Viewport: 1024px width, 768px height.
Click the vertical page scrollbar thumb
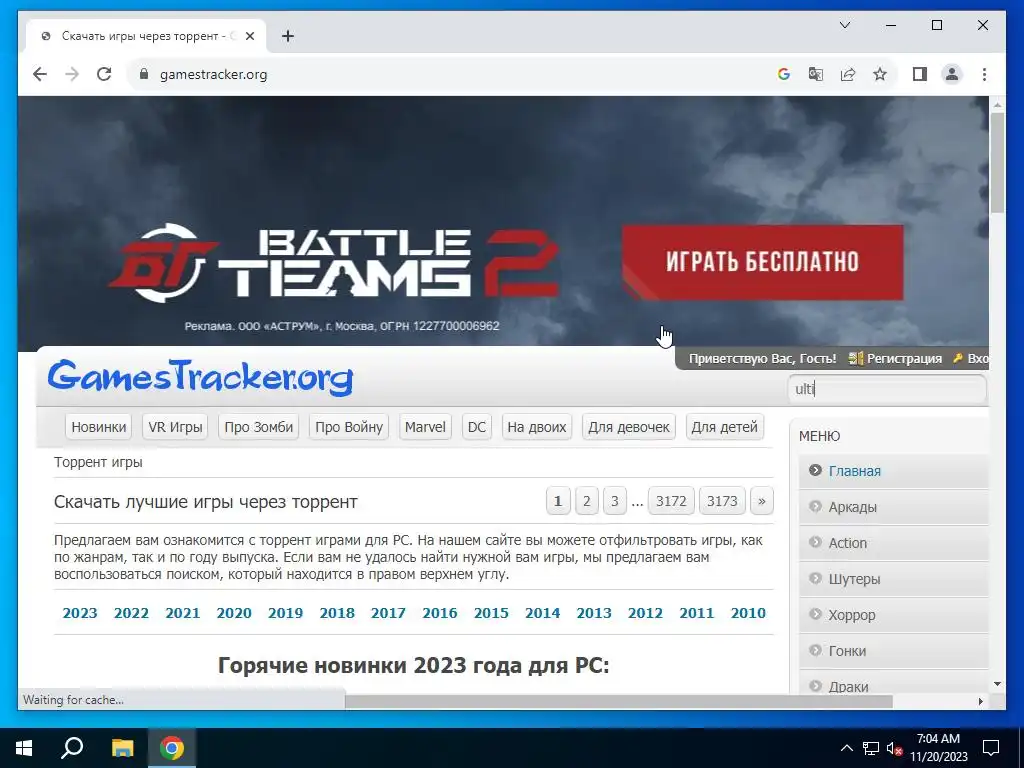(x=997, y=163)
